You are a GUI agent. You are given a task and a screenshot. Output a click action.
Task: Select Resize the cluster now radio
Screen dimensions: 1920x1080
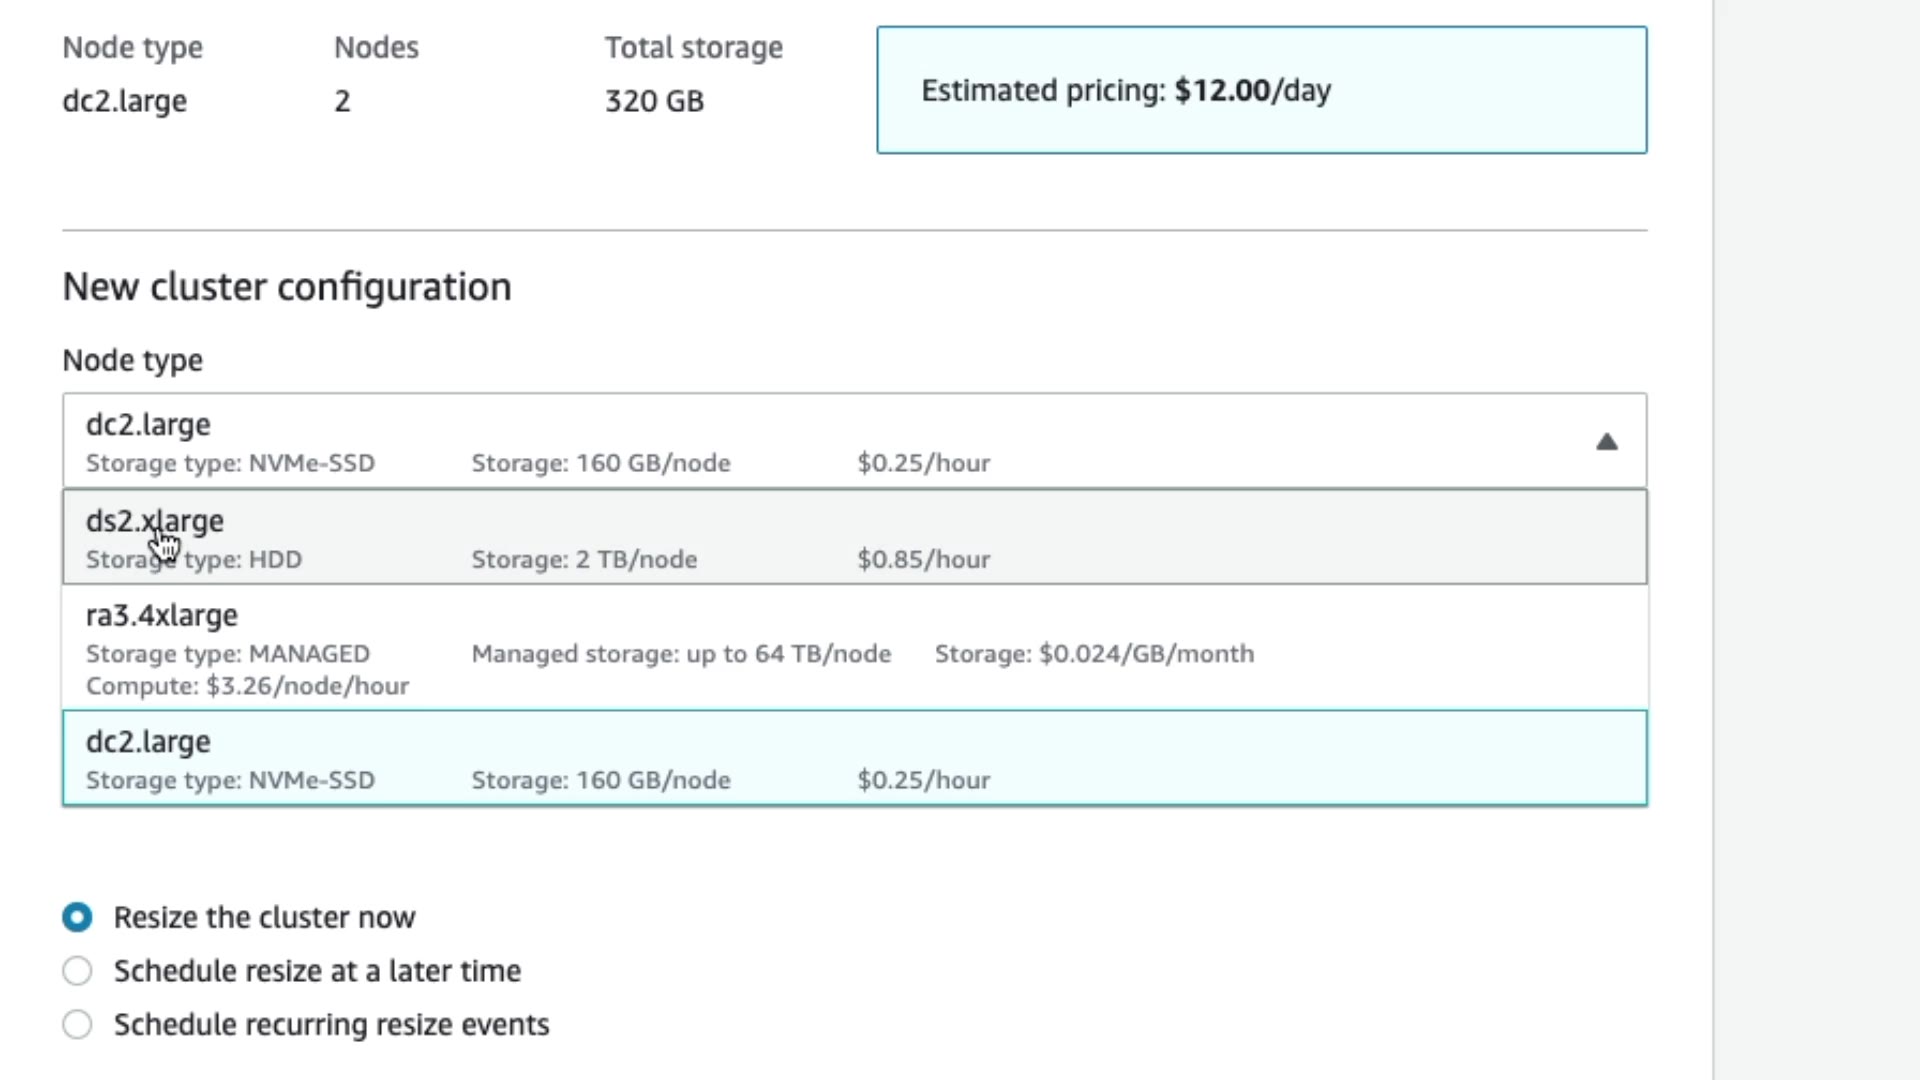tap(77, 917)
